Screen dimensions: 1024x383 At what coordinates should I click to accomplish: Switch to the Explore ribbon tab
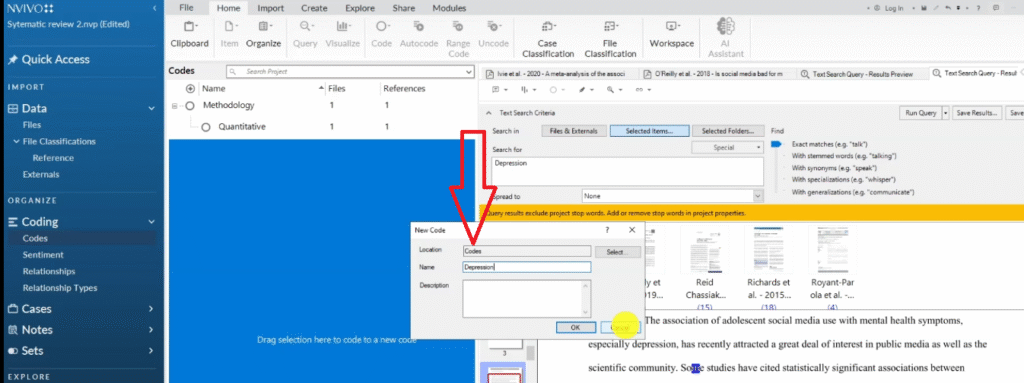coord(360,8)
